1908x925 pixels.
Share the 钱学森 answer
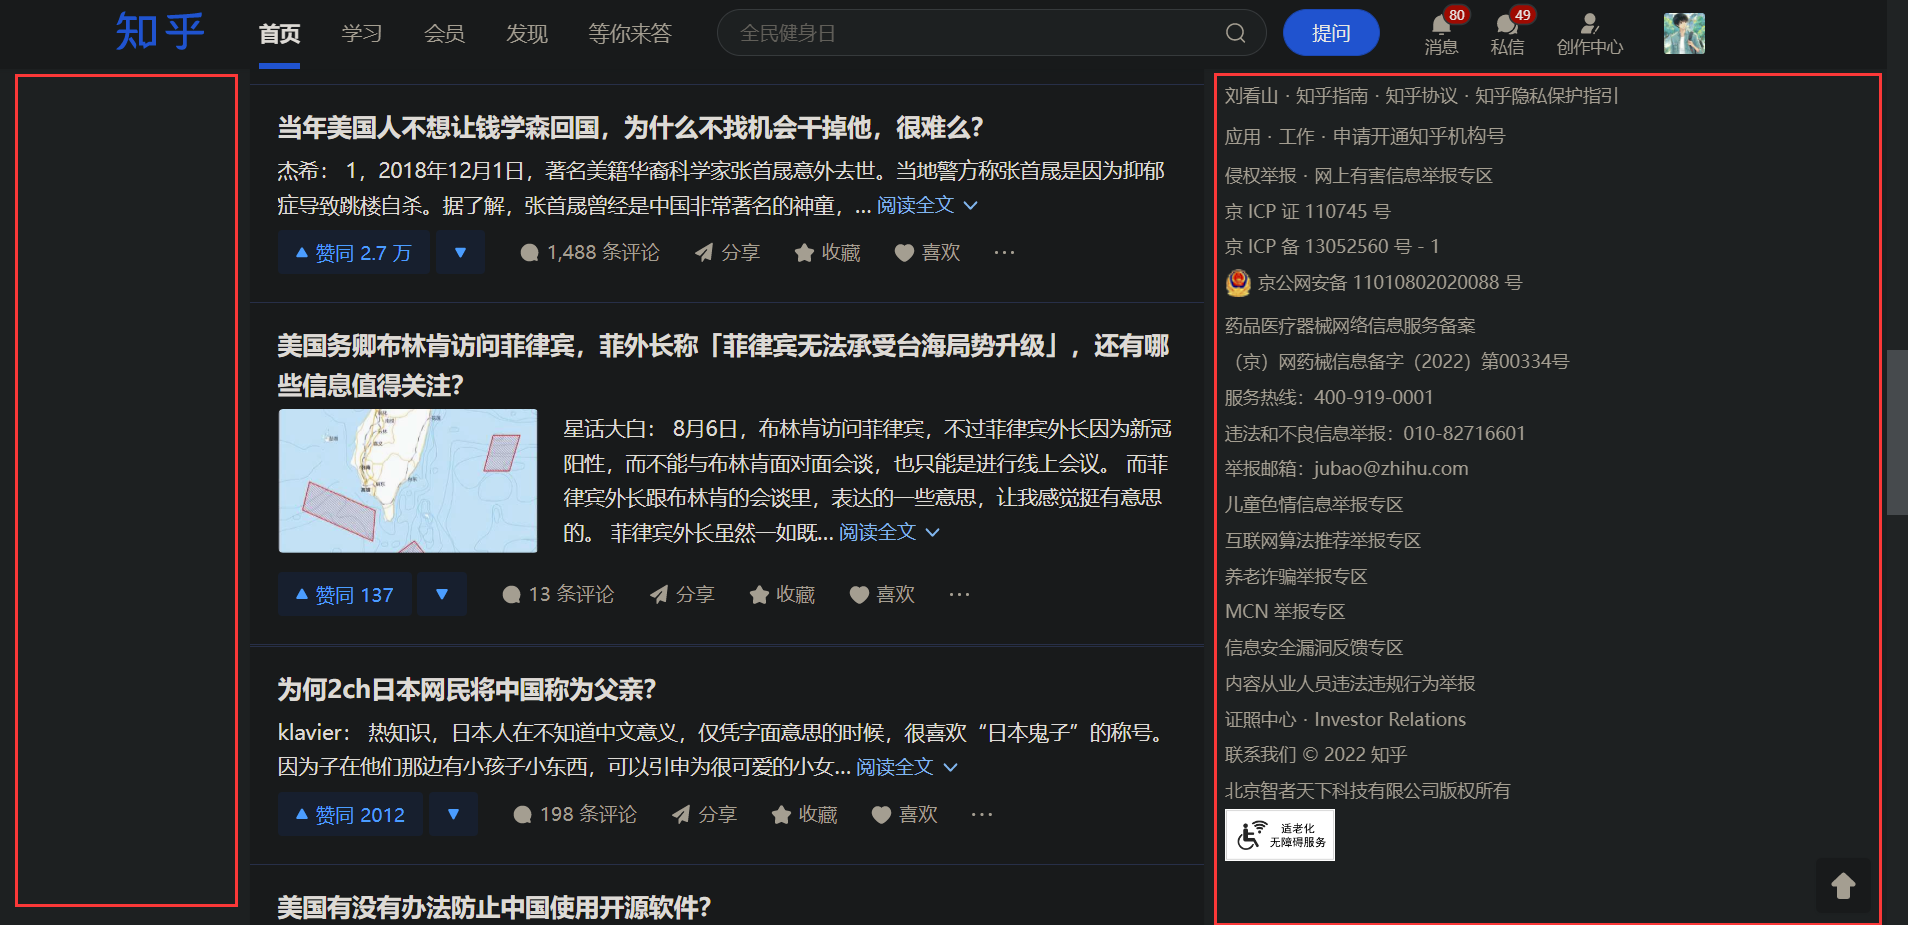click(727, 252)
